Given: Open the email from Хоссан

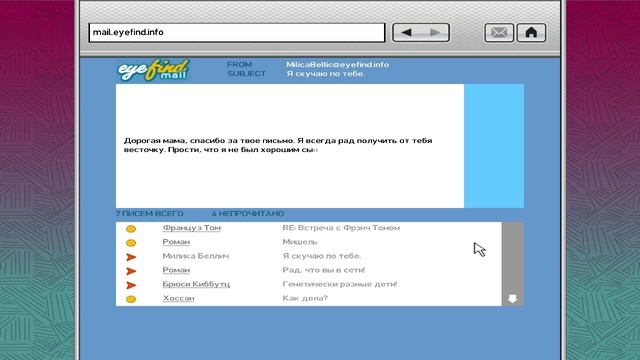Looking at the screenshot, I should coord(178,298).
